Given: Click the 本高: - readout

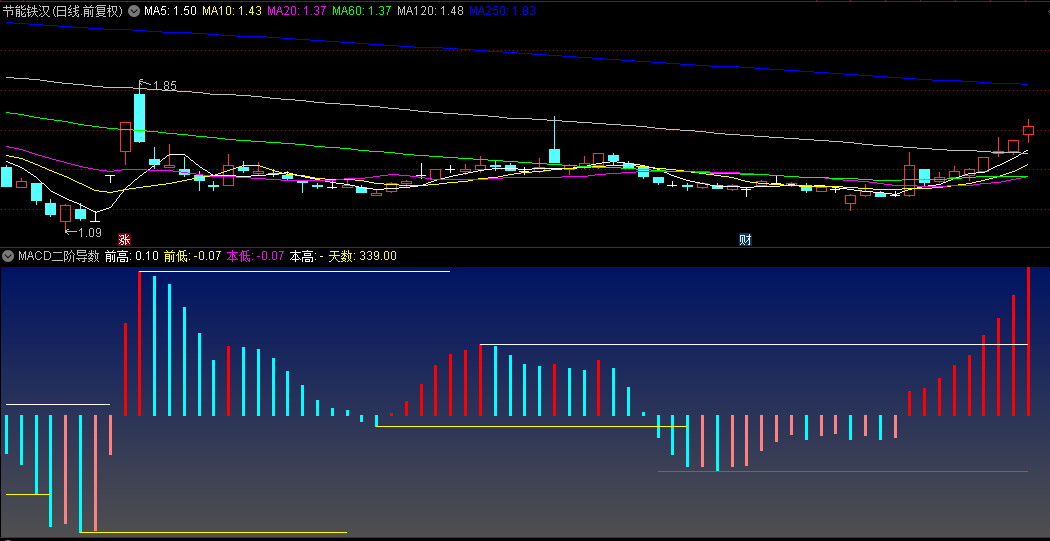Looking at the screenshot, I should tap(307, 256).
